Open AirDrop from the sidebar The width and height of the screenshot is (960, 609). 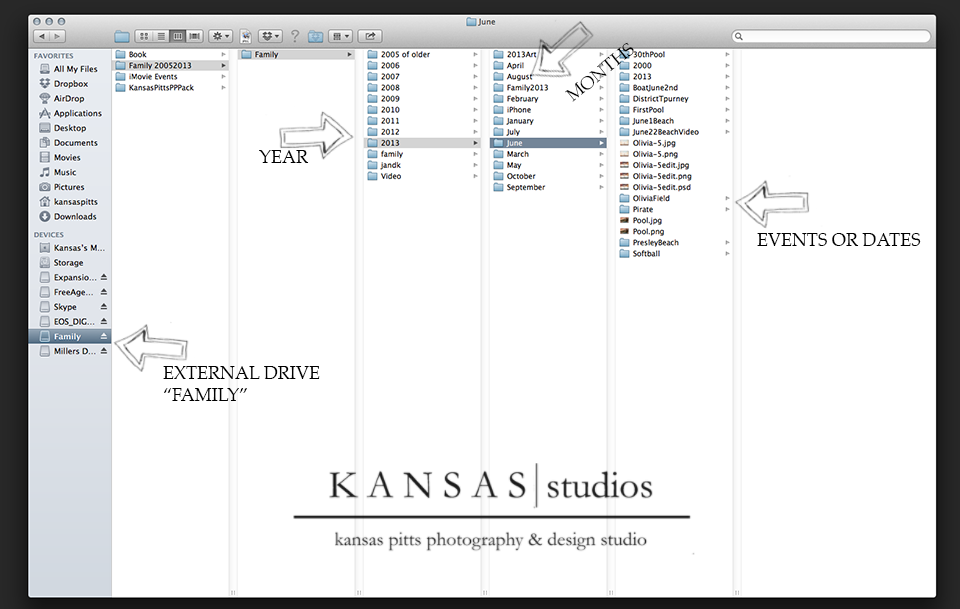[x=70, y=99]
